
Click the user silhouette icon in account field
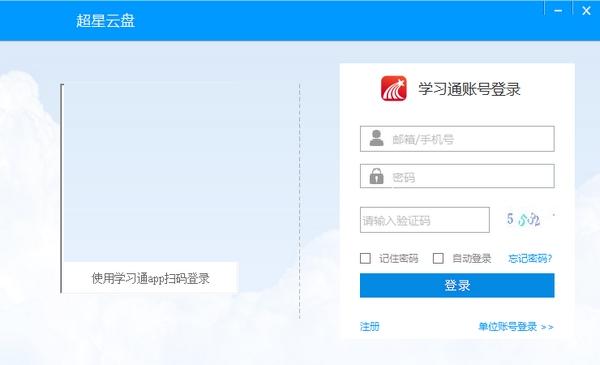tap(377, 138)
